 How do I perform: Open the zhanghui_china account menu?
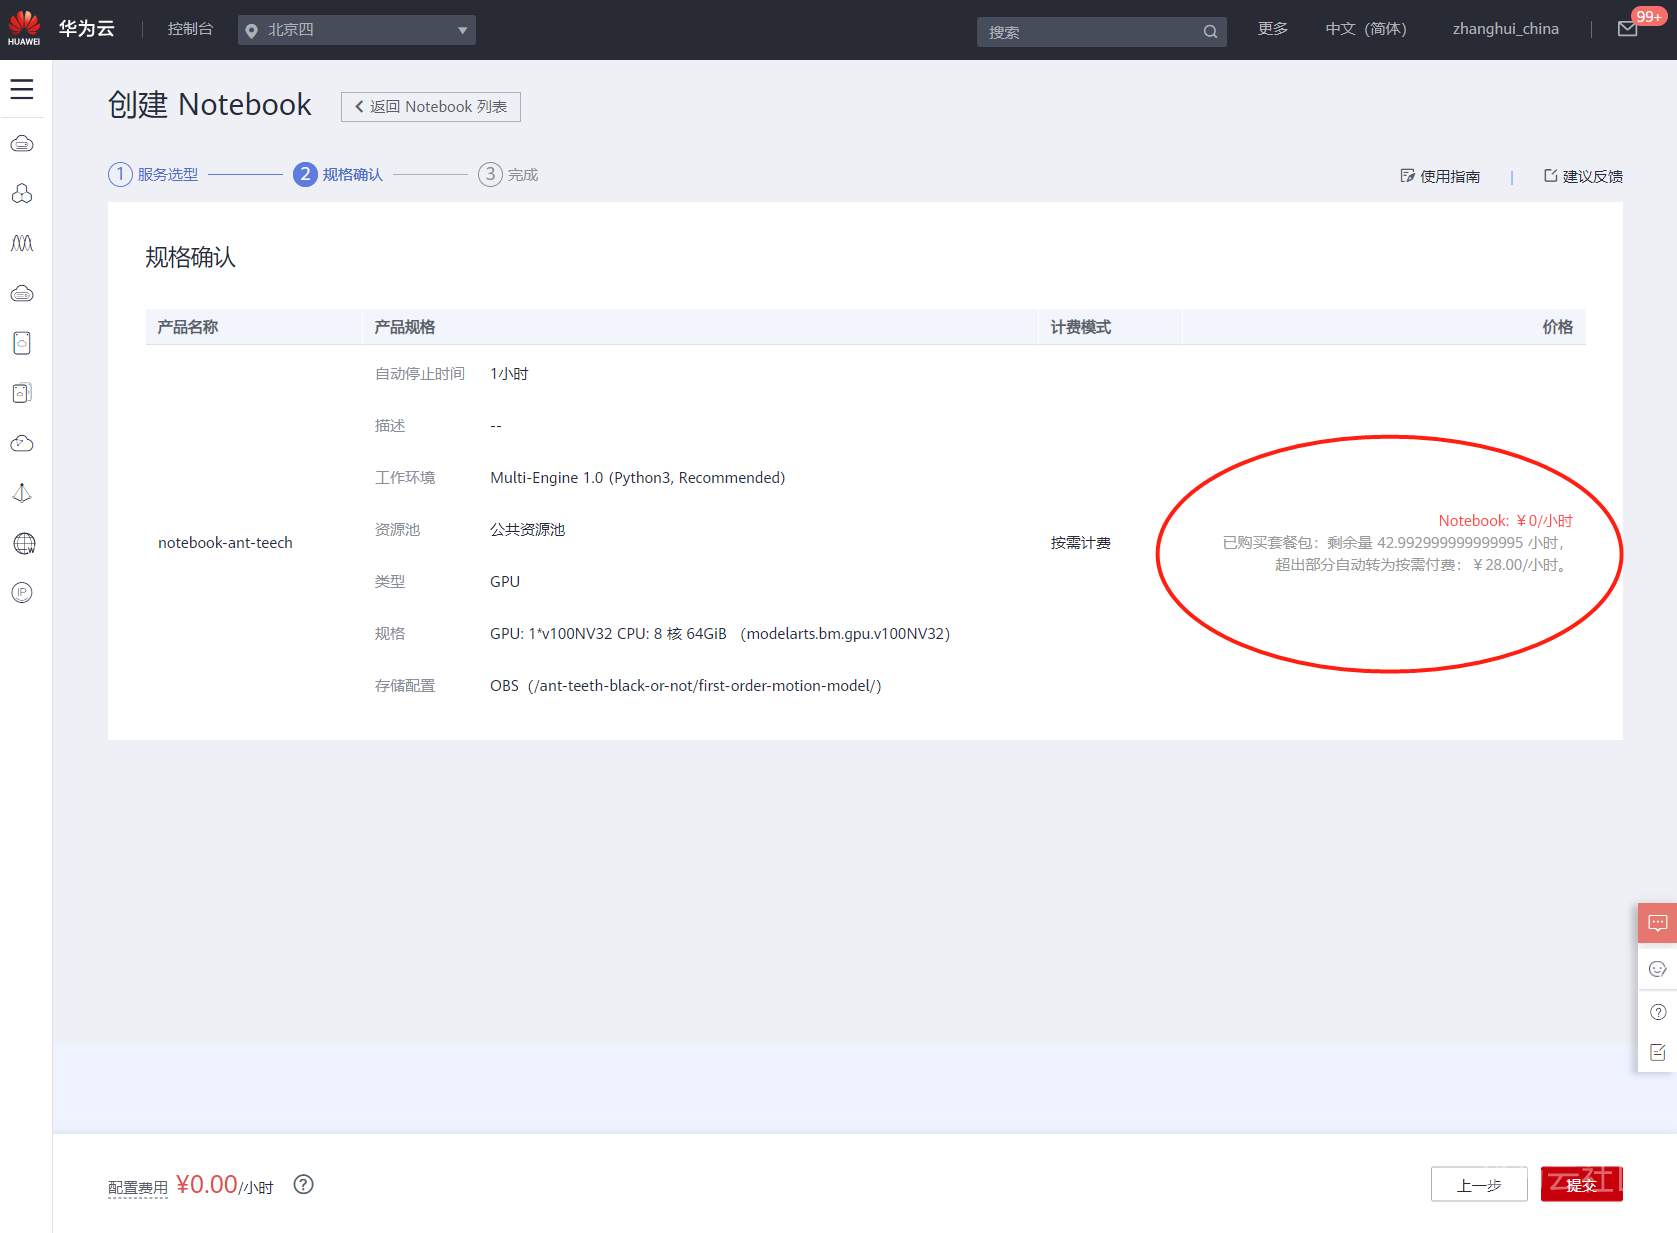(1506, 29)
